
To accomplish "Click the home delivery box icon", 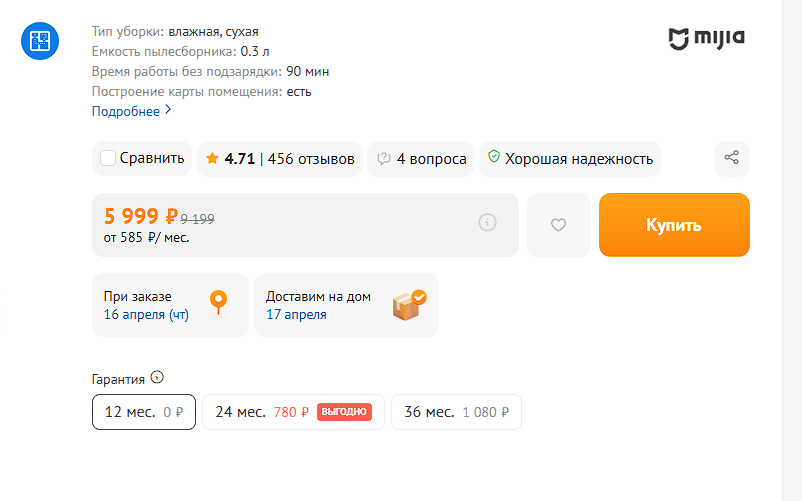I will tap(409, 304).
